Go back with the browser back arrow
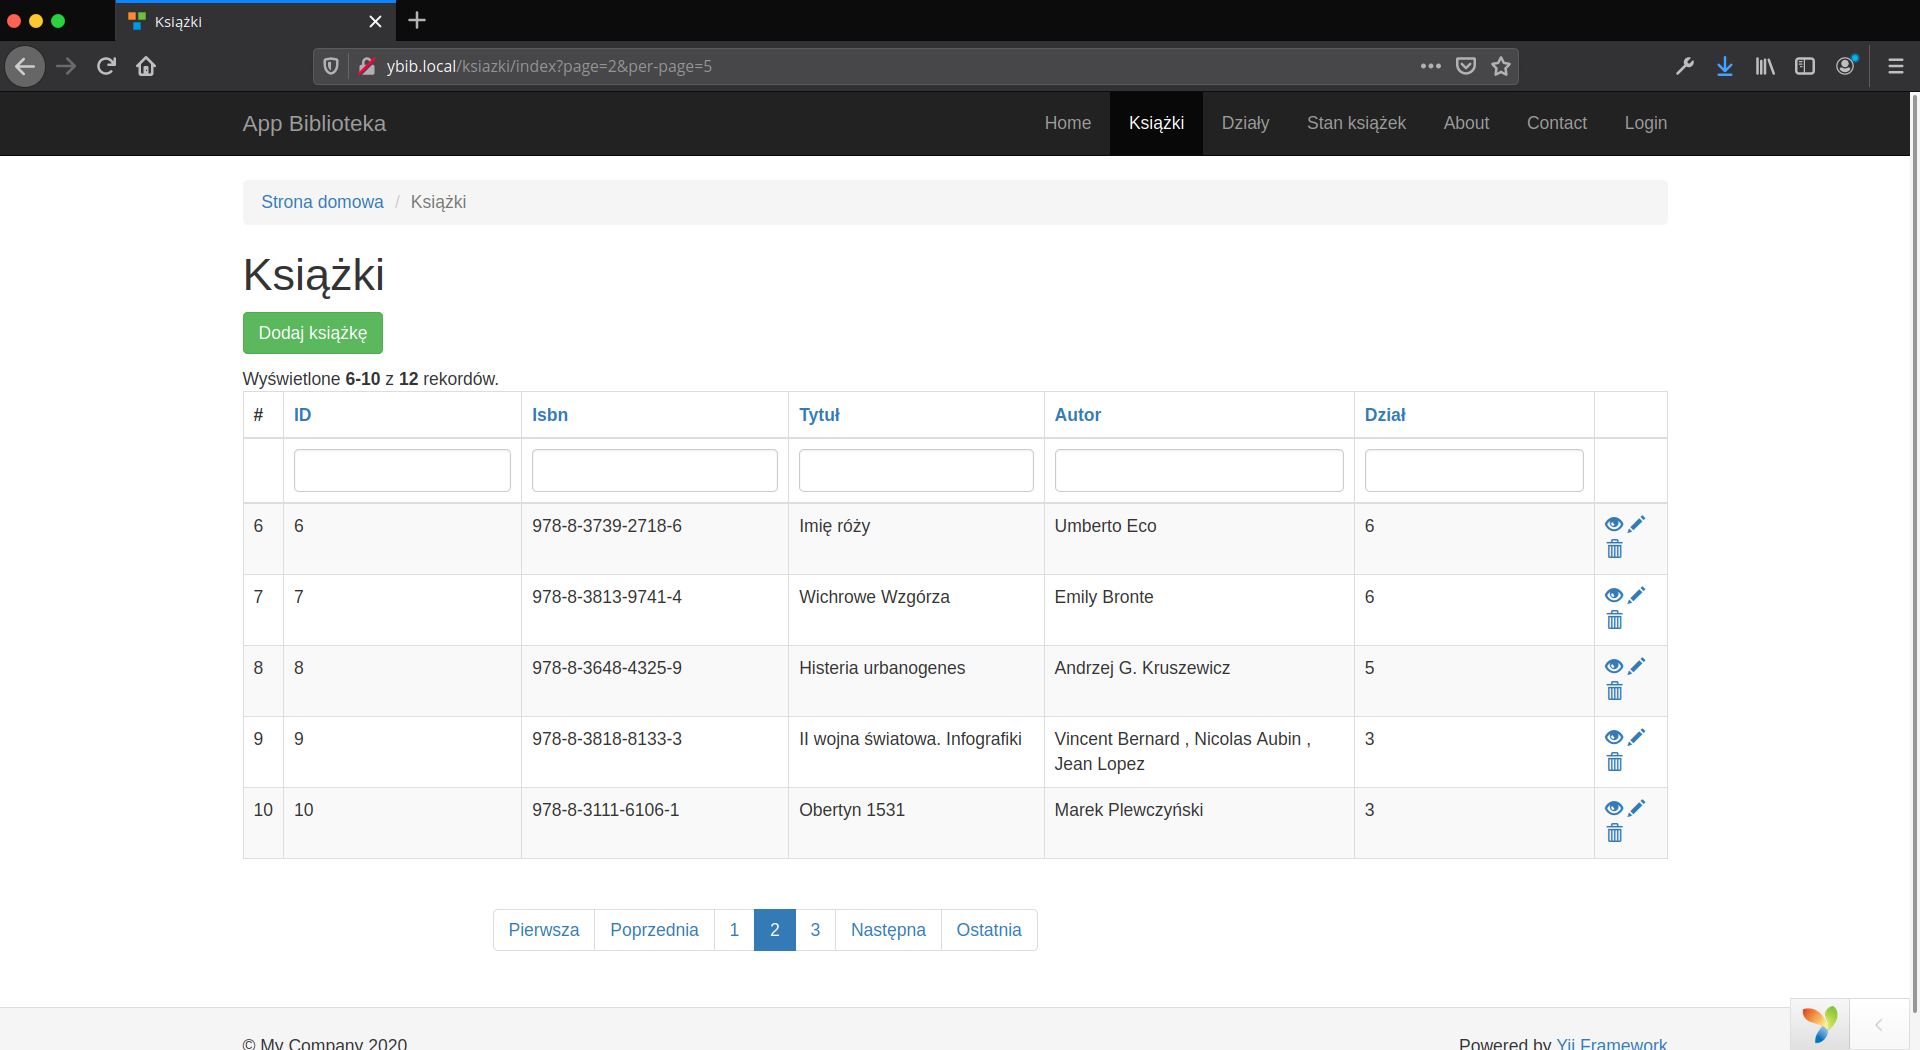This screenshot has height=1050, width=1920. pyautogui.click(x=25, y=66)
